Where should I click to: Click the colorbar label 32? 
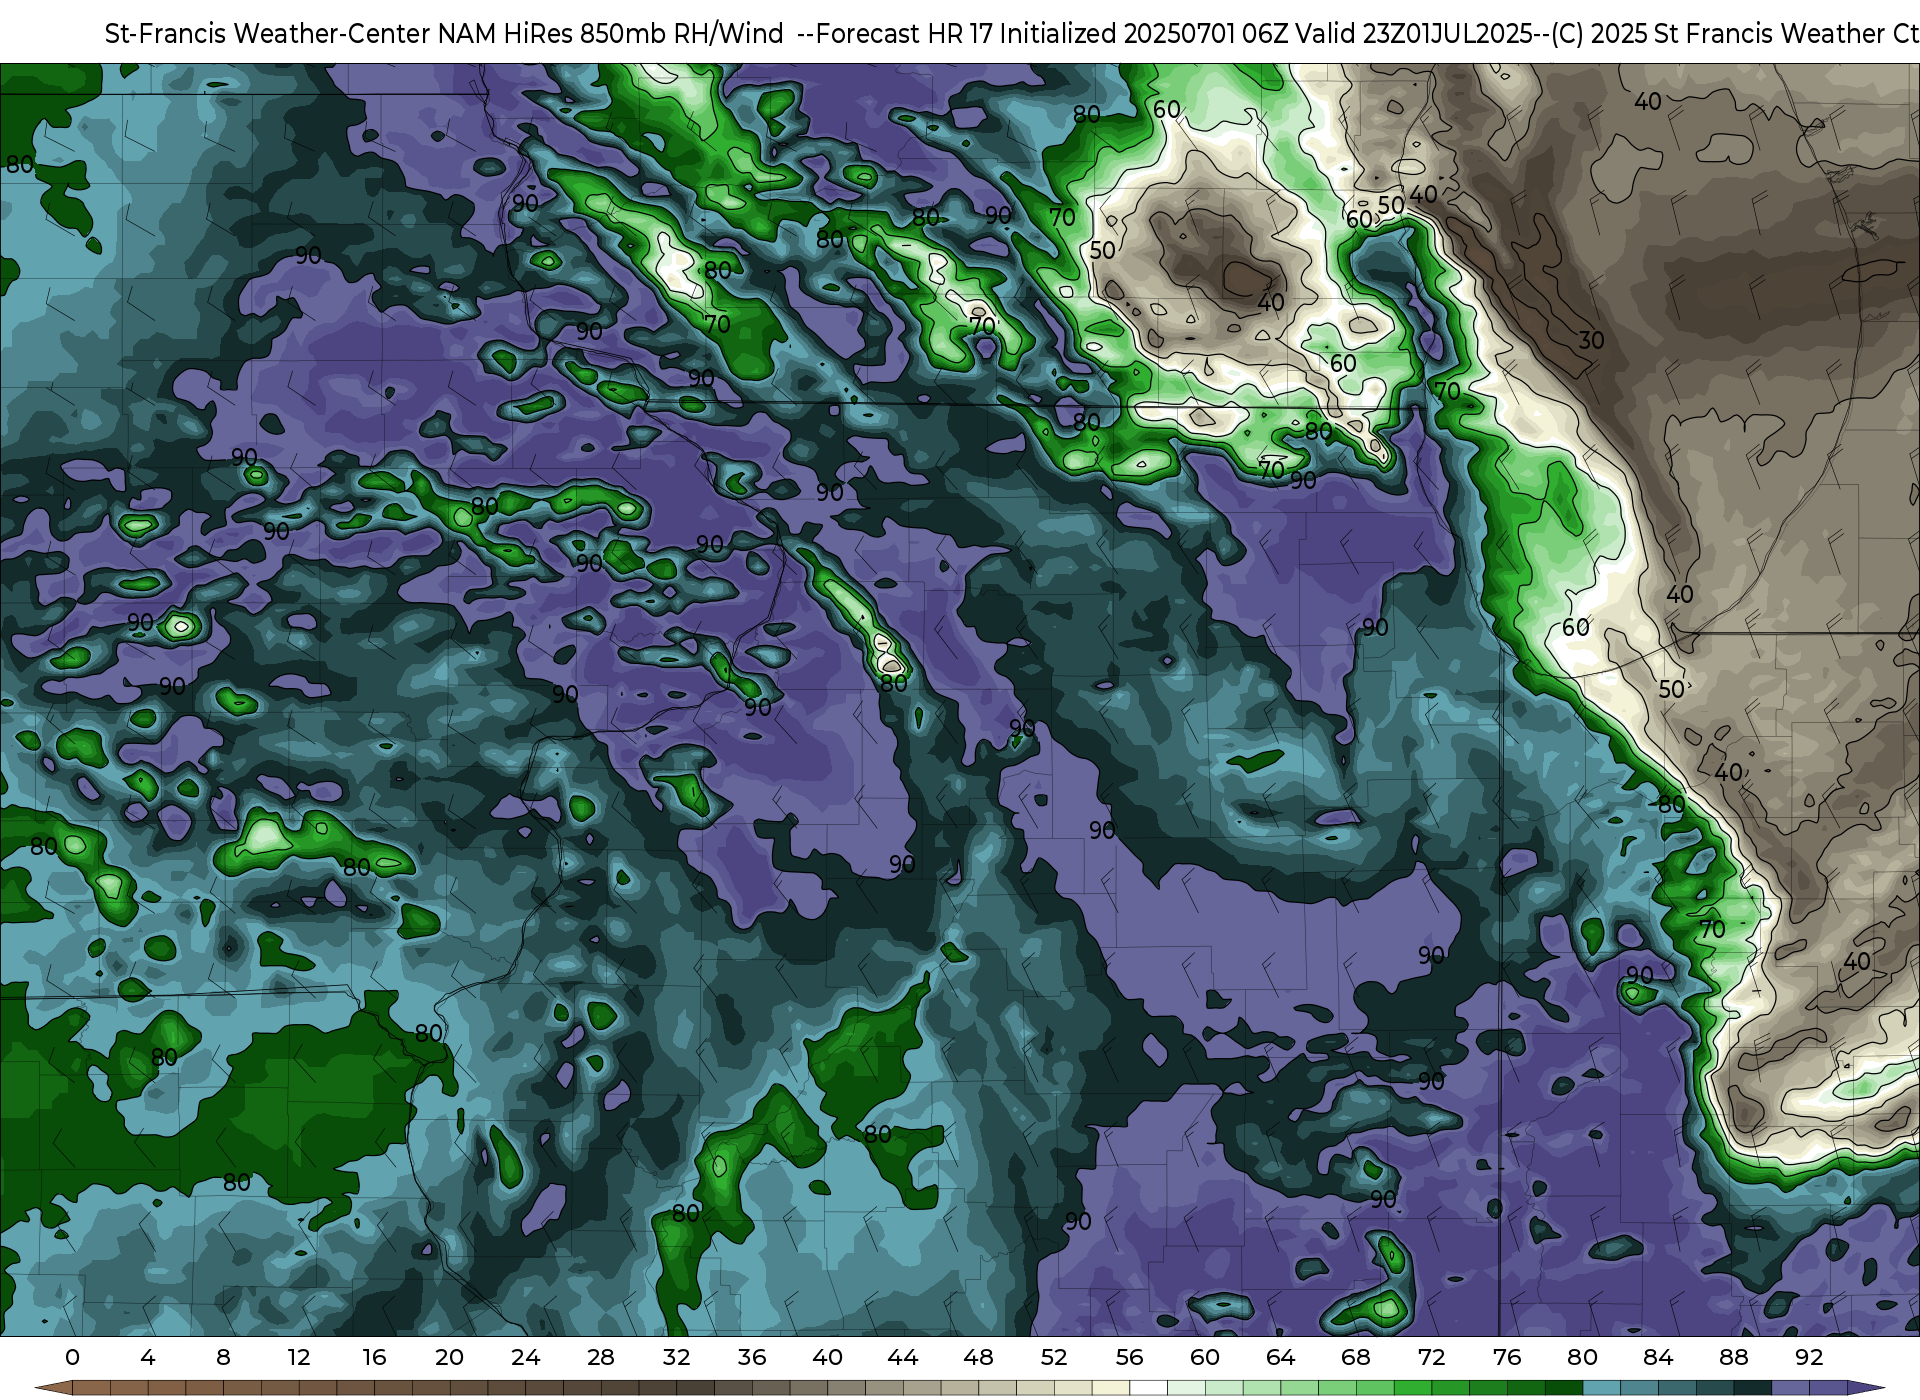click(x=677, y=1357)
